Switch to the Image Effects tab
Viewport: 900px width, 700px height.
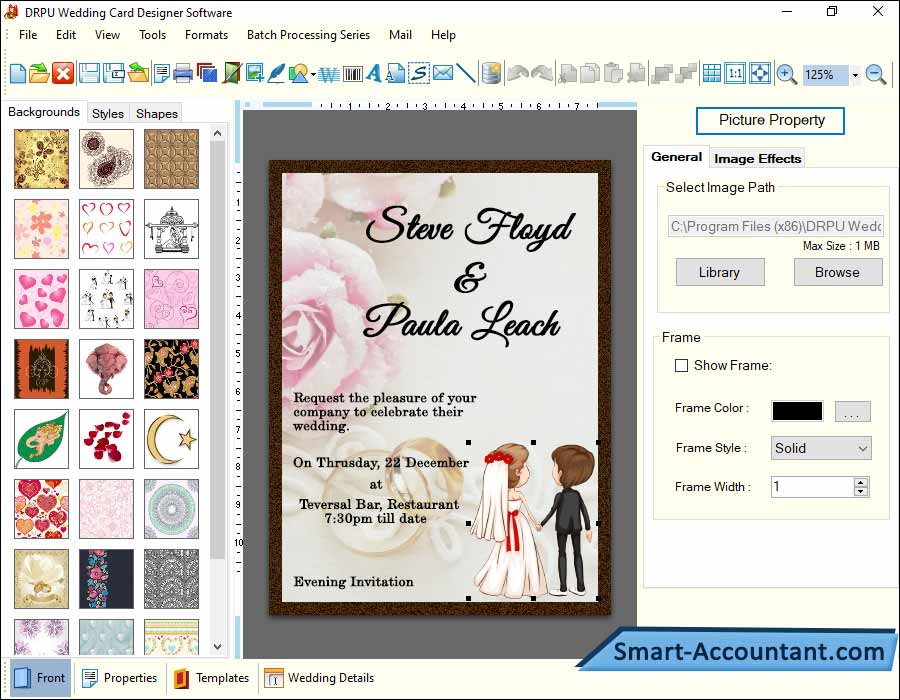(757, 158)
